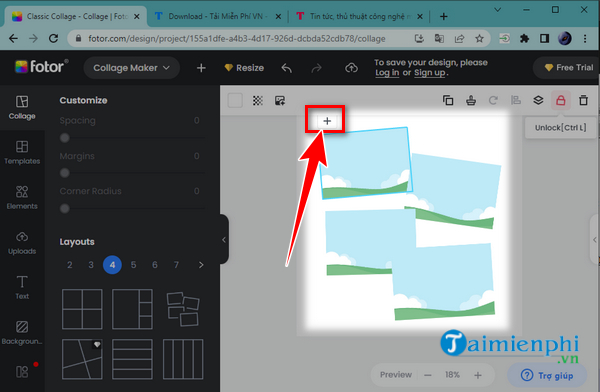Open Chrome three-dot menu
Image resolution: width=600 pixels, height=392 pixels.
585,38
